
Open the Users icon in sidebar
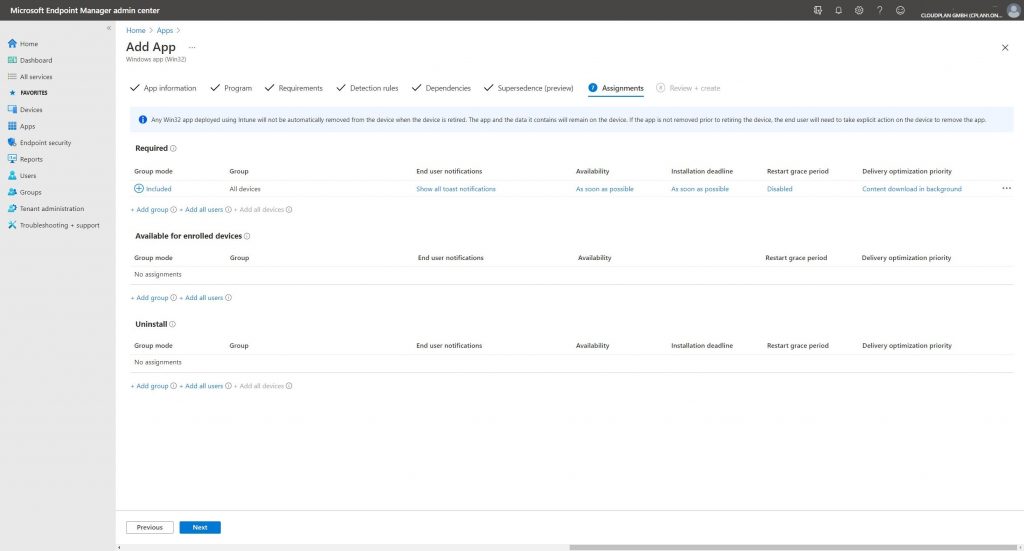point(12,176)
